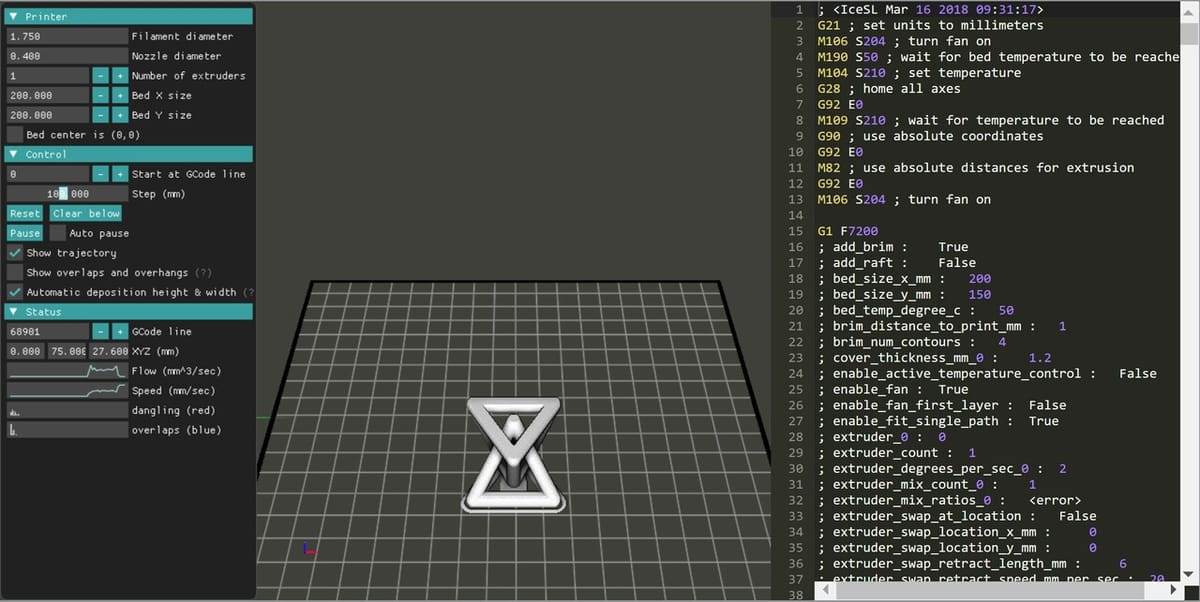1200x602 pixels.
Task: Increase number of extruders with plus
Action: [119, 76]
